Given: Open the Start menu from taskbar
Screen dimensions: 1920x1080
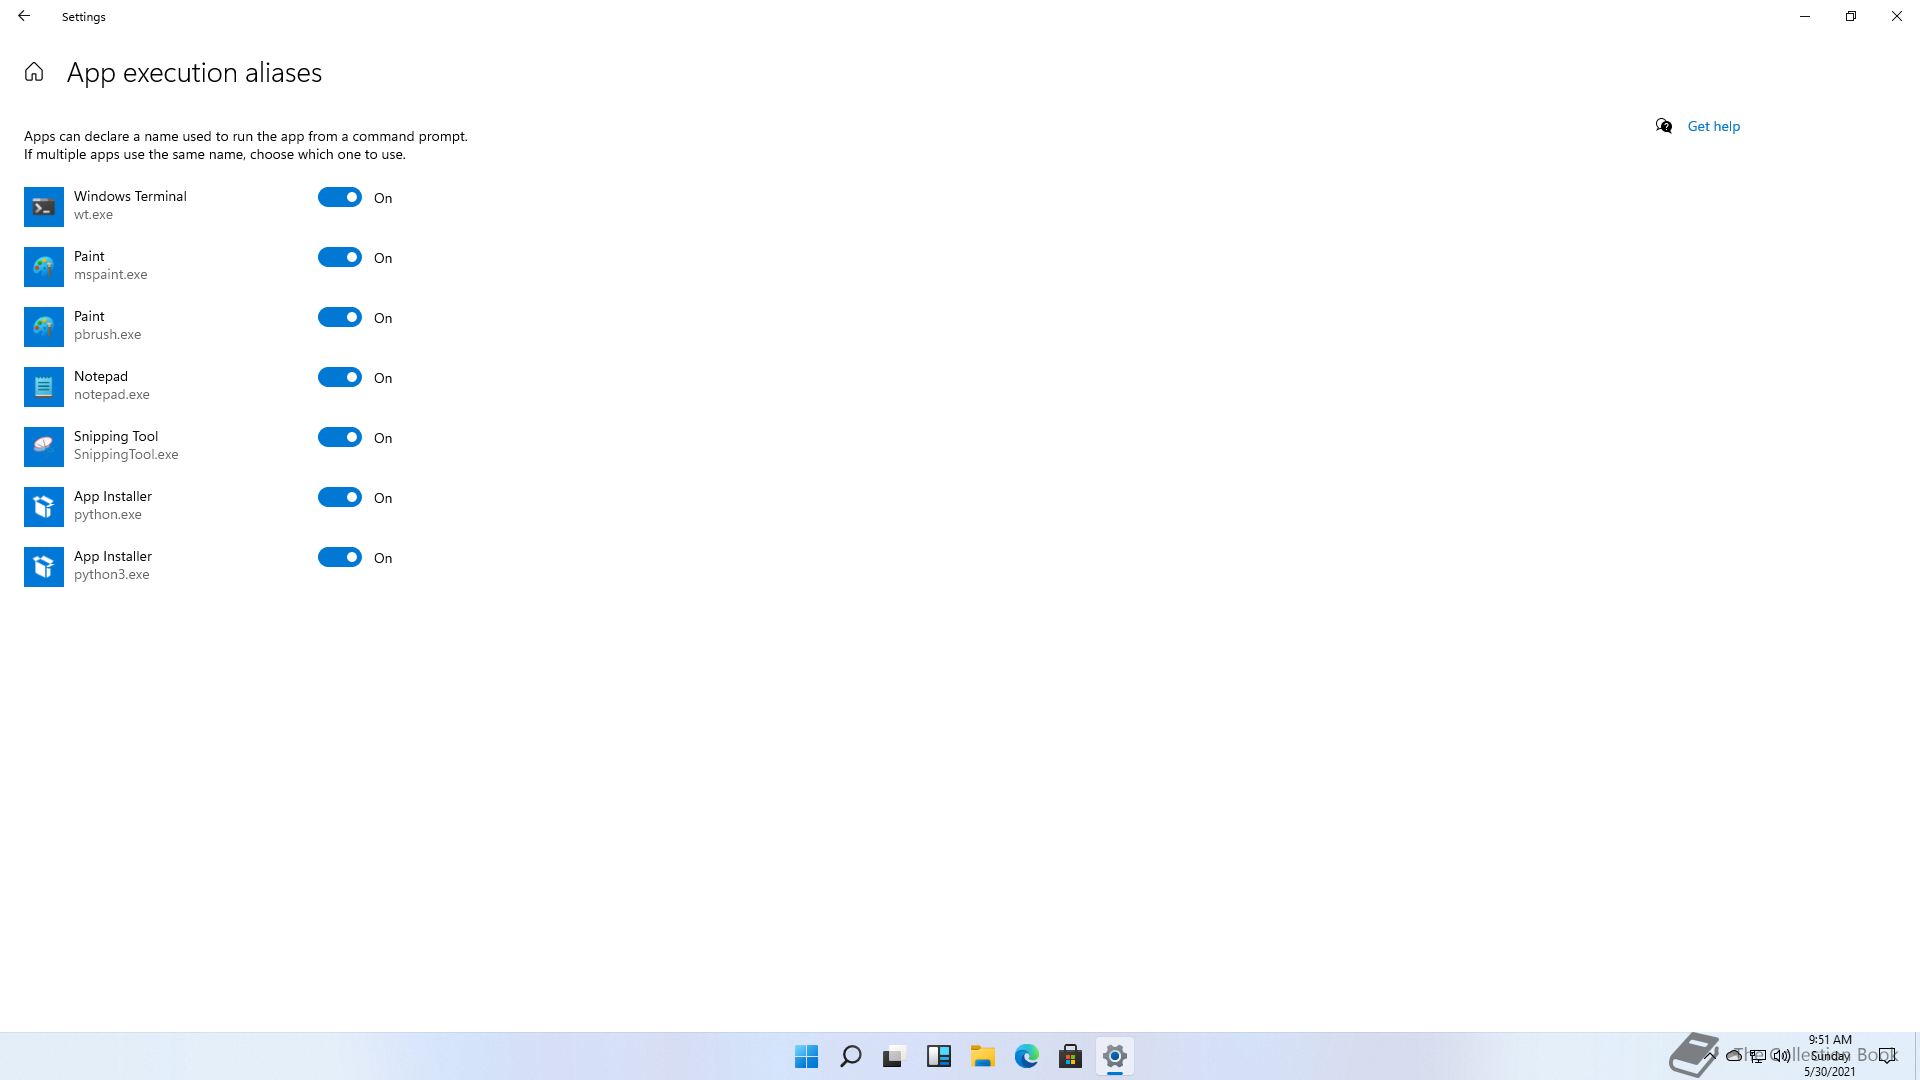Looking at the screenshot, I should pos(807,1056).
